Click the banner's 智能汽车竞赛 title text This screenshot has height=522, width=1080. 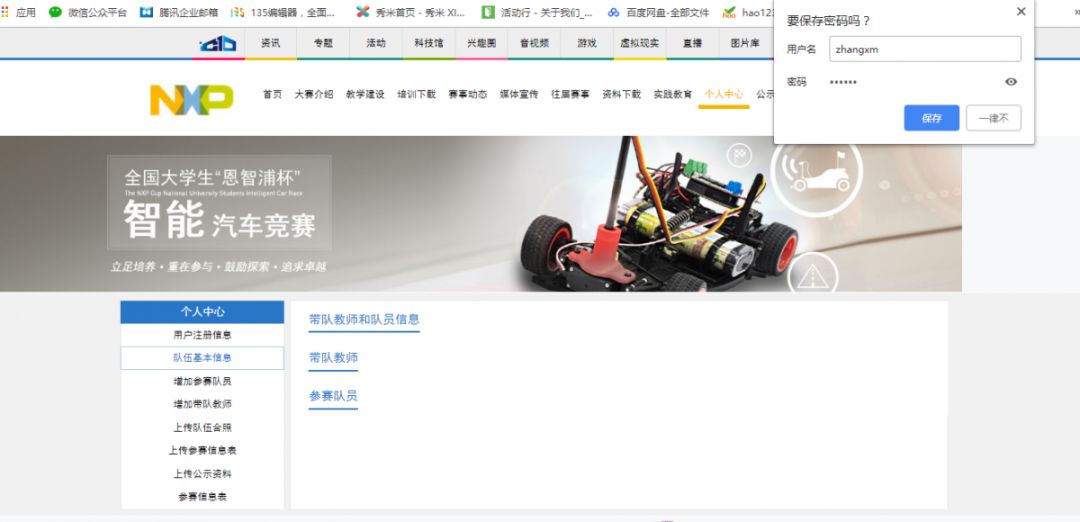(220, 221)
